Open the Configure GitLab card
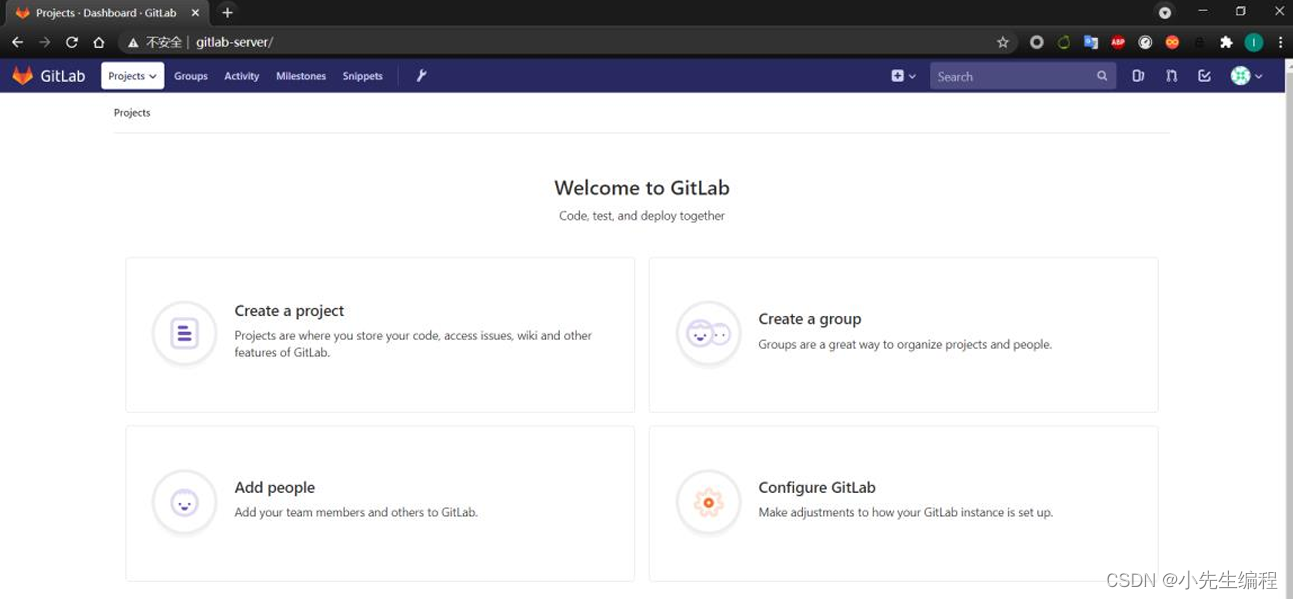 click(903, 503)
